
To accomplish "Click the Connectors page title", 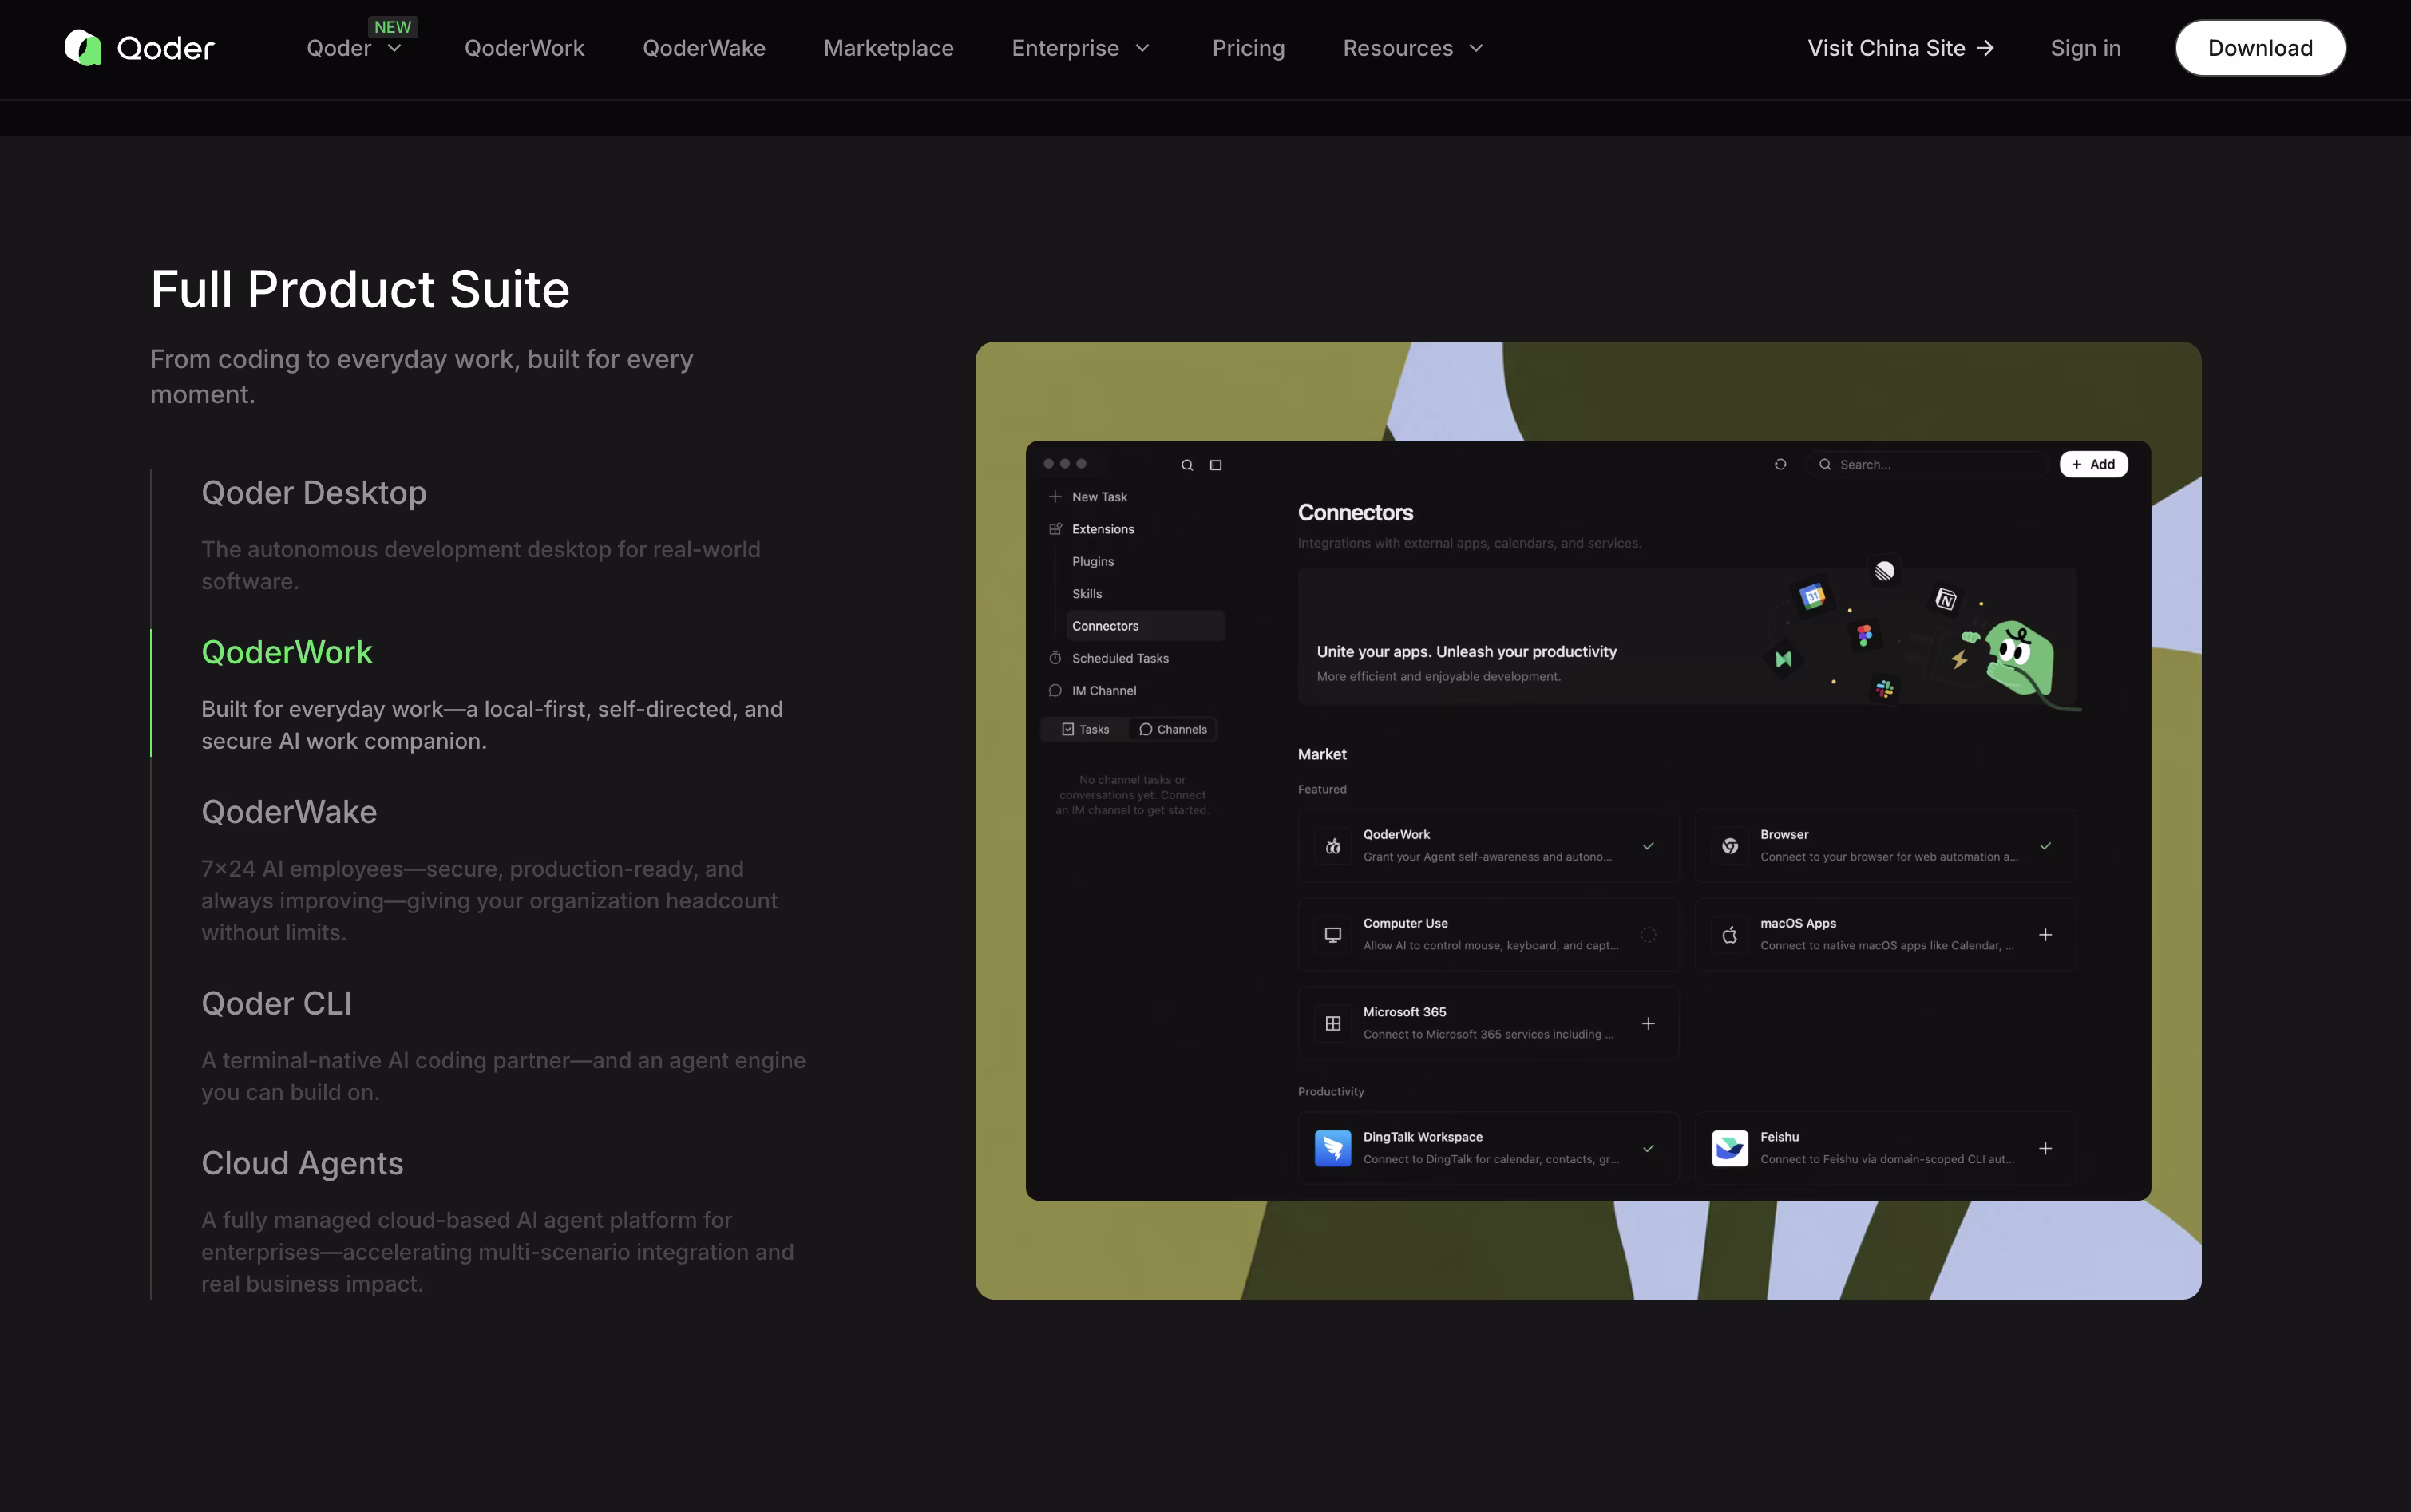I will pos(1355,513).
